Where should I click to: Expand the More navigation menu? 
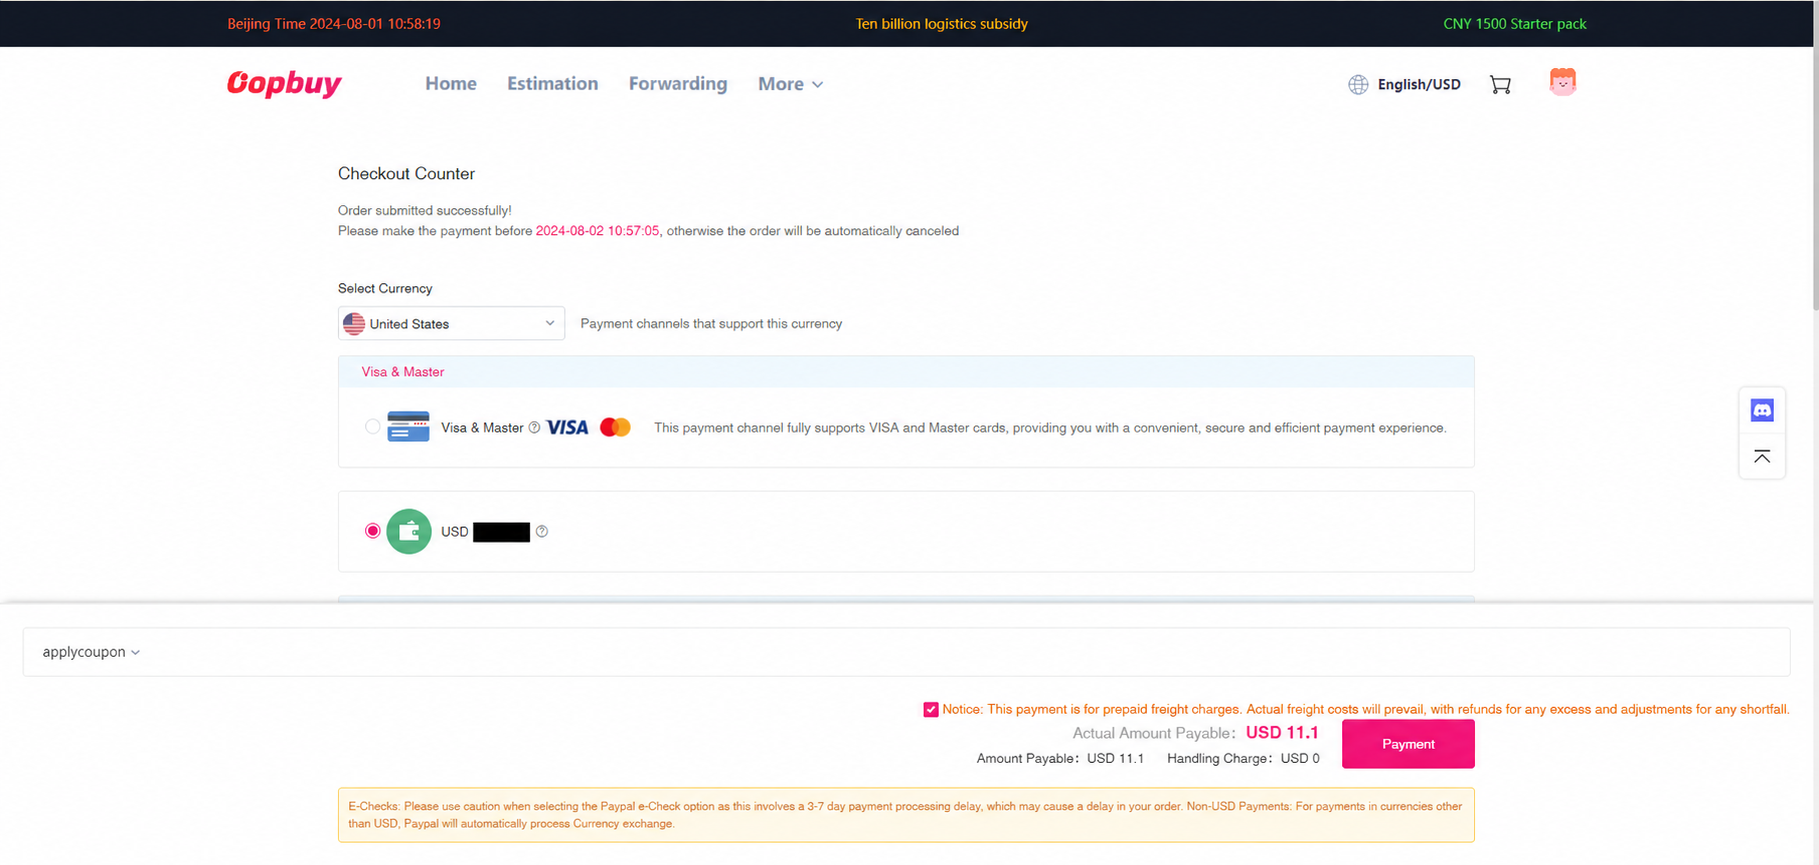pyautogui.click(x=790, y=84)
